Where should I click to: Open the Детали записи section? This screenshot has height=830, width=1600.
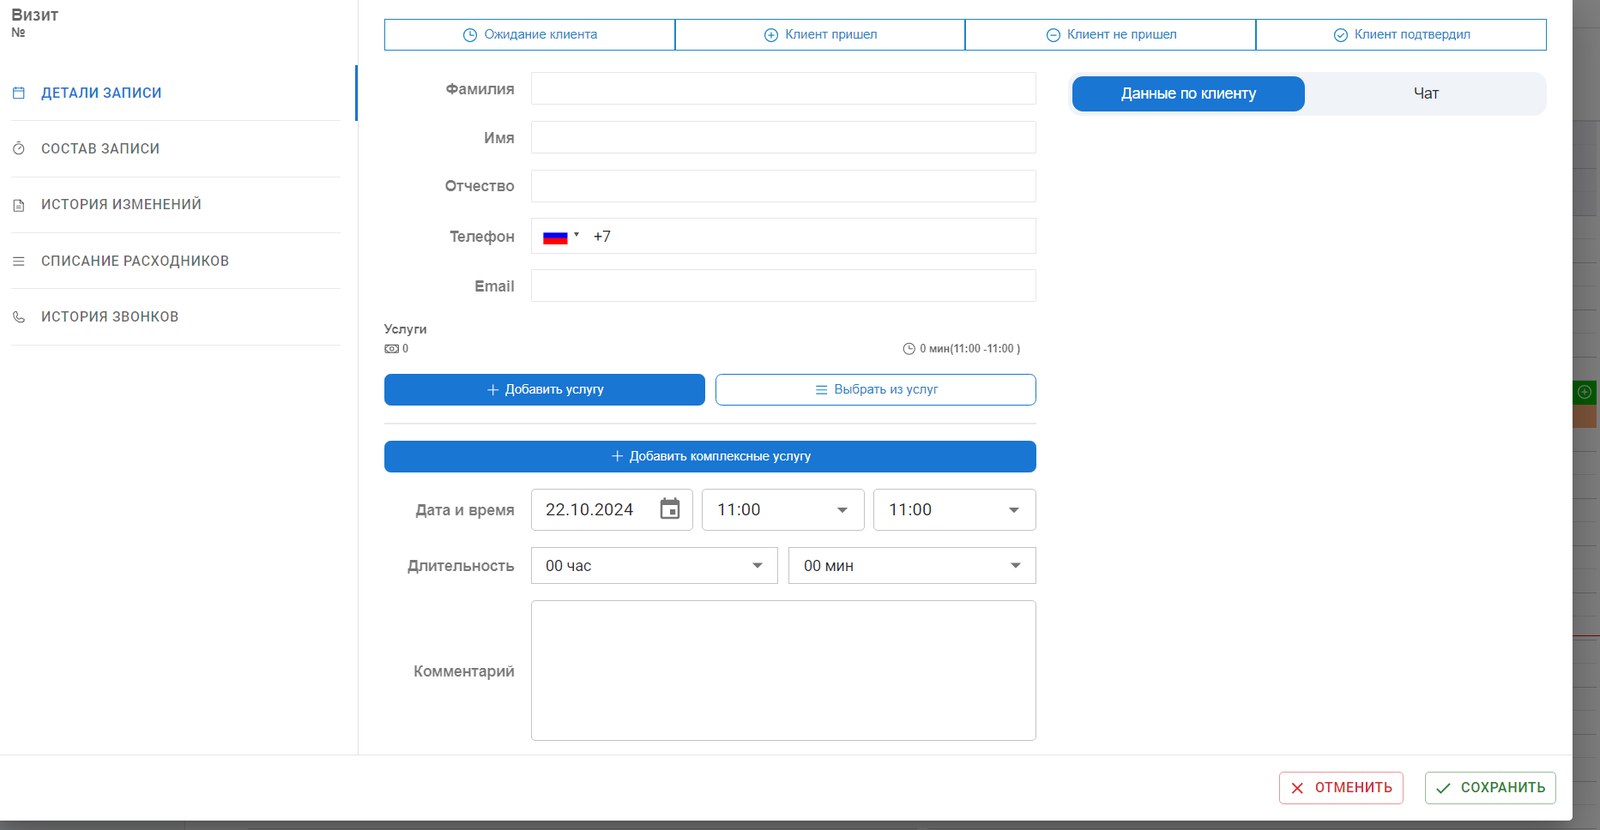(x=176, y=93)
